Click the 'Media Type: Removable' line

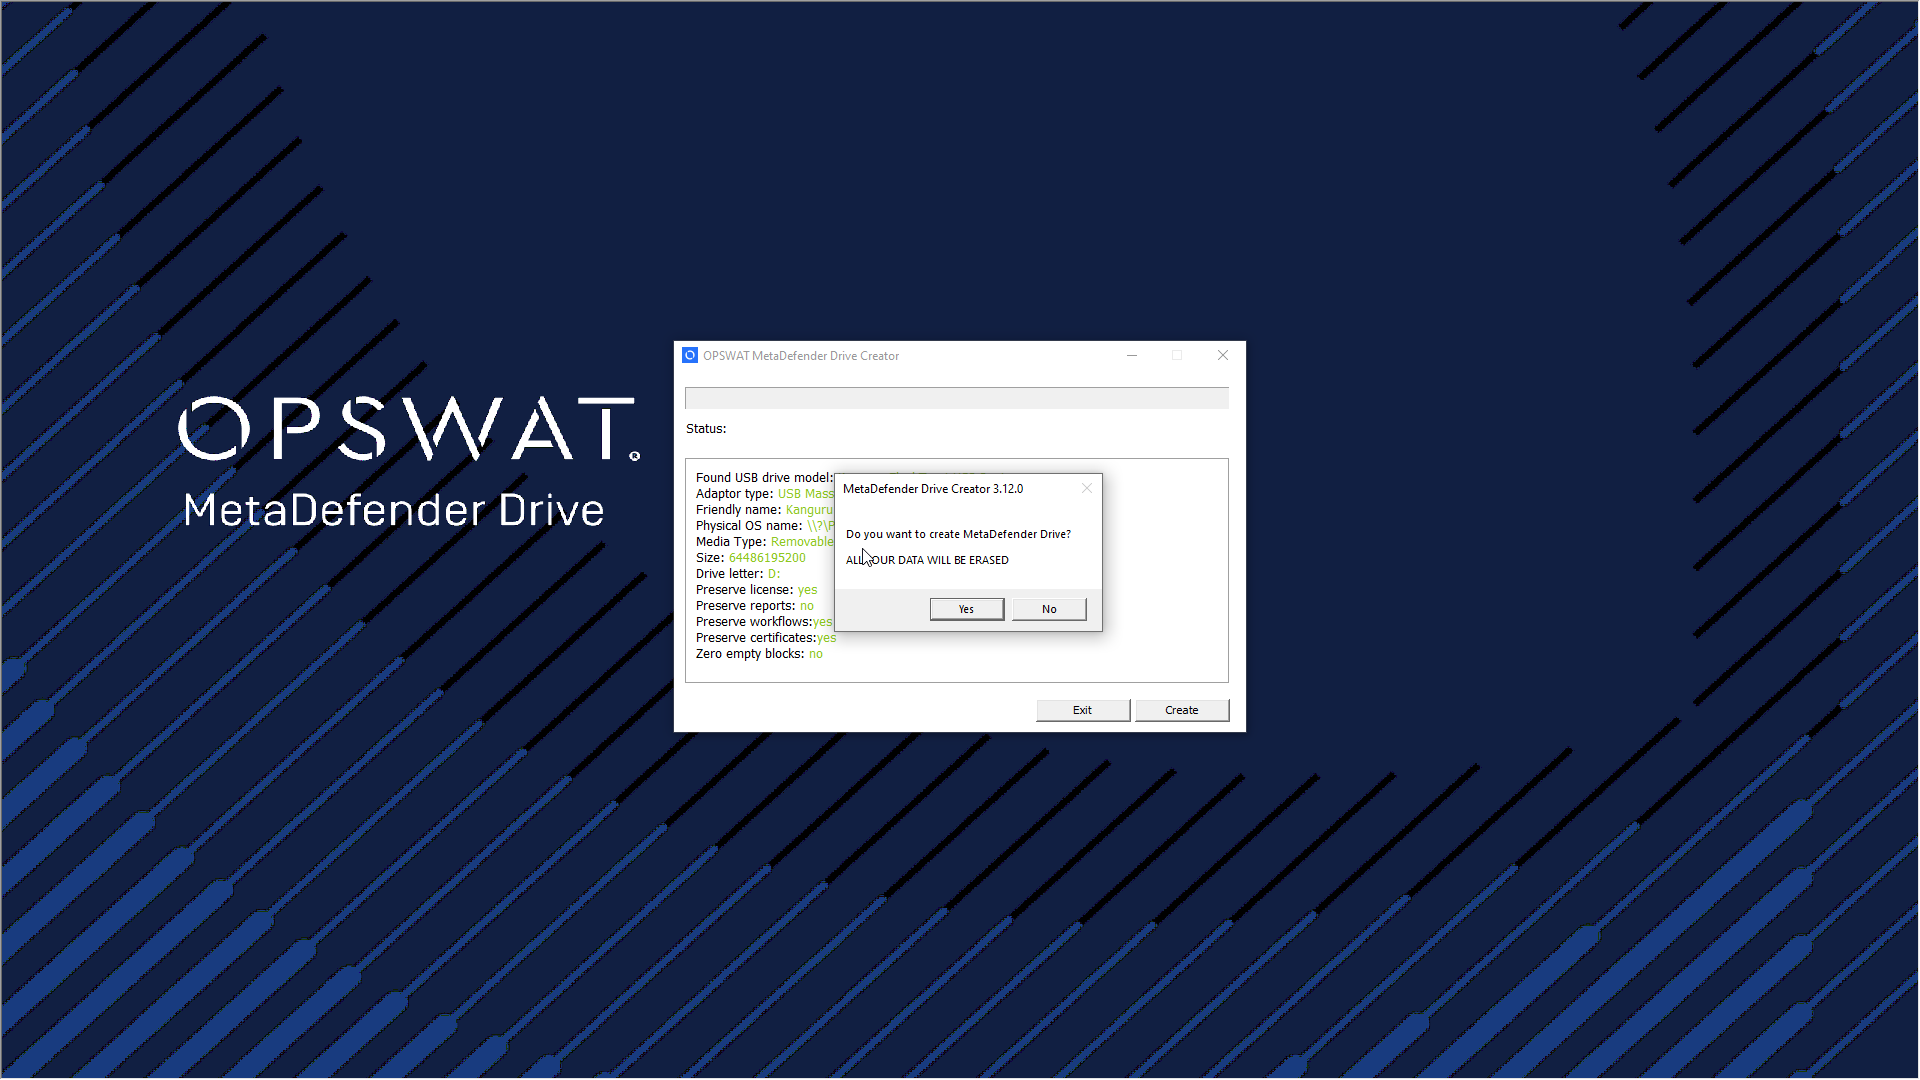click(765, 542)
